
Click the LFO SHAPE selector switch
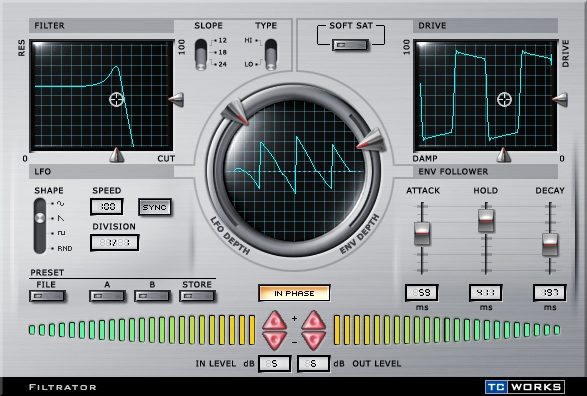coord(40,226)
